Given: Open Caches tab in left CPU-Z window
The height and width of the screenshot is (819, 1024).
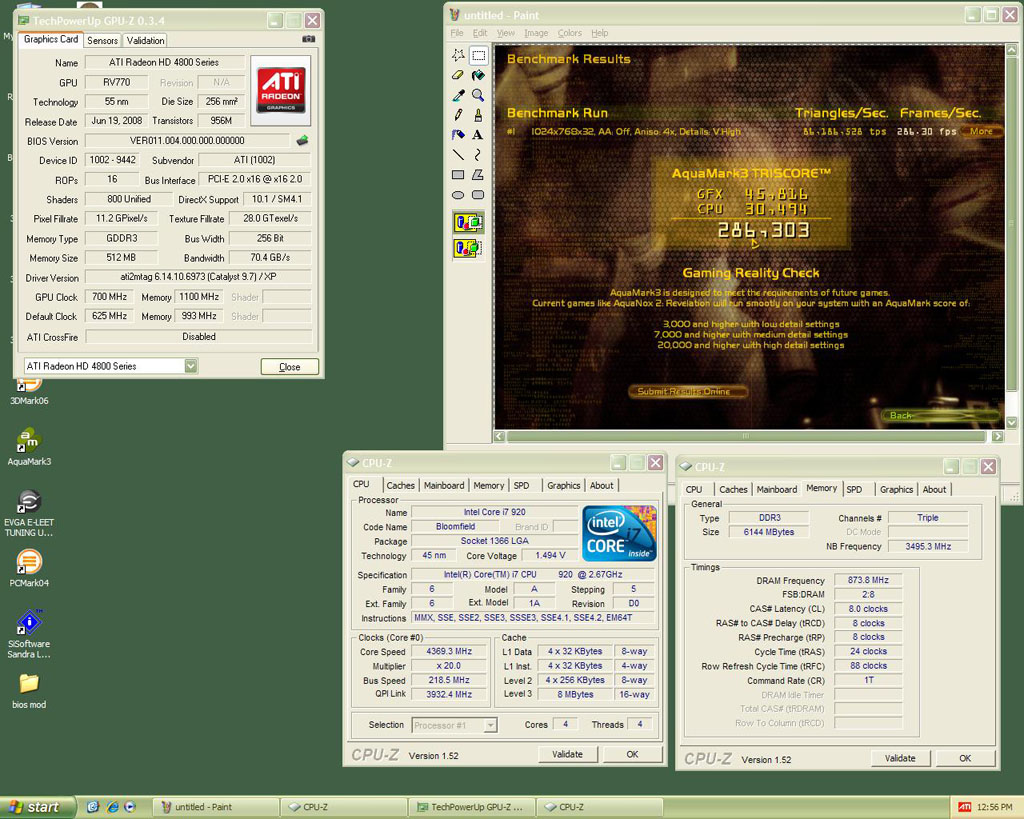Looking at the screenshot, I should [x=400, y=485].
